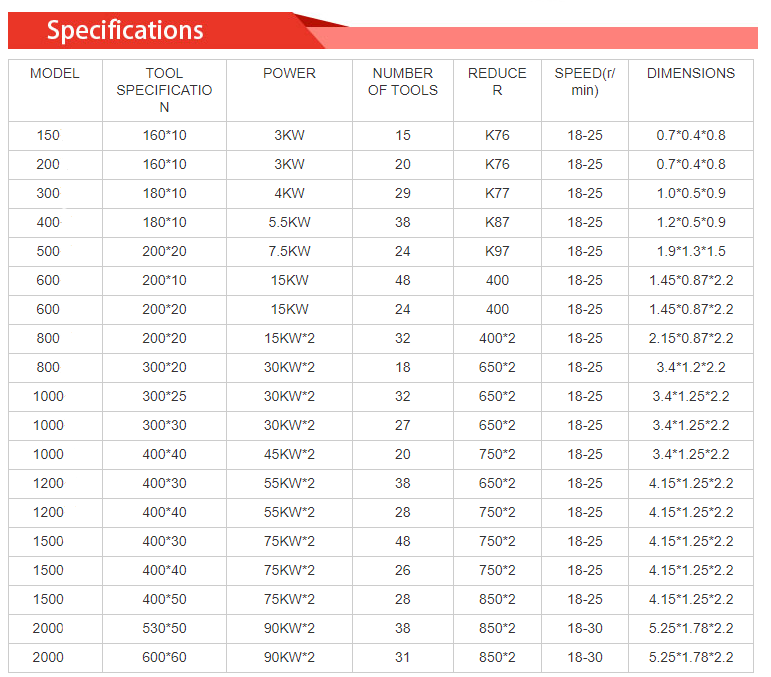Image resolution: width=771 pixels, height=677 pixels.
Task: Click 90KW*2 power in the 530*50 row
Action: 289,628
